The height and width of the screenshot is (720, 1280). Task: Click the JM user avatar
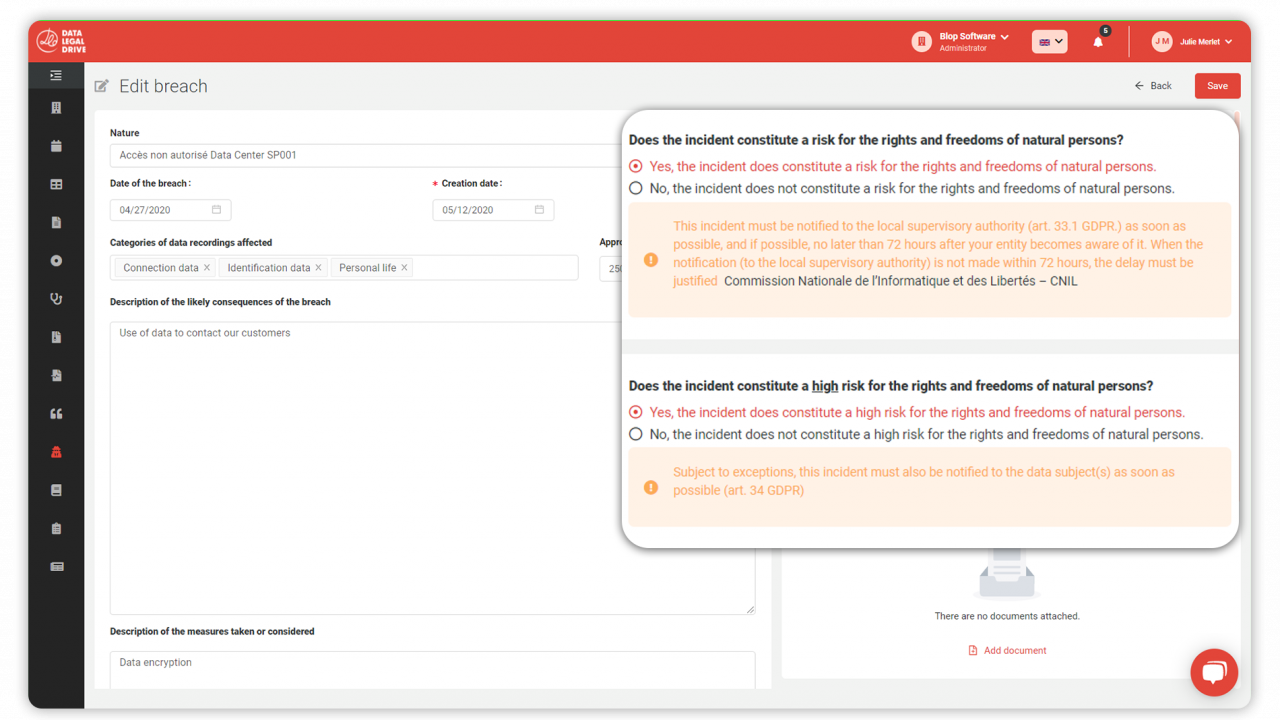click(1161, 41)
